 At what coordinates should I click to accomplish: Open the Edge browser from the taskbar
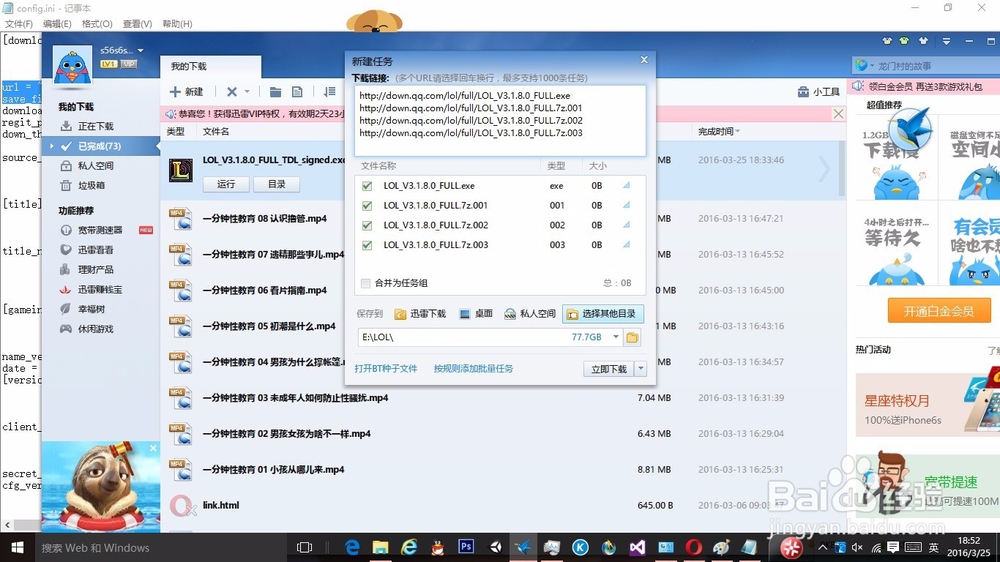[352, 547]
